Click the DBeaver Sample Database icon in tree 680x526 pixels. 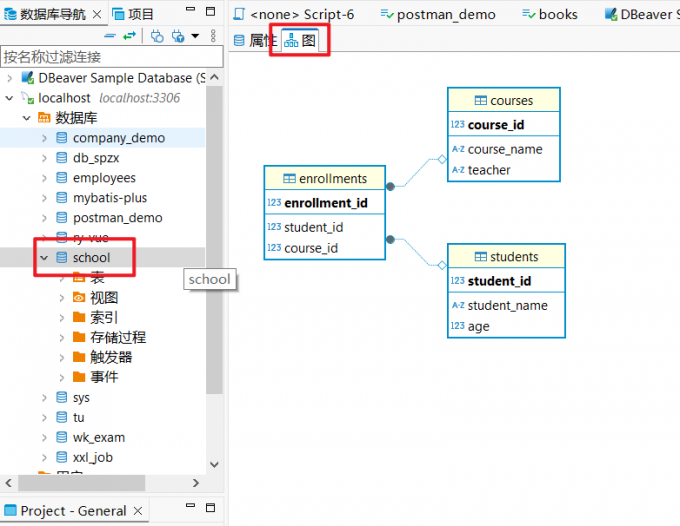(x=28, y=78)
